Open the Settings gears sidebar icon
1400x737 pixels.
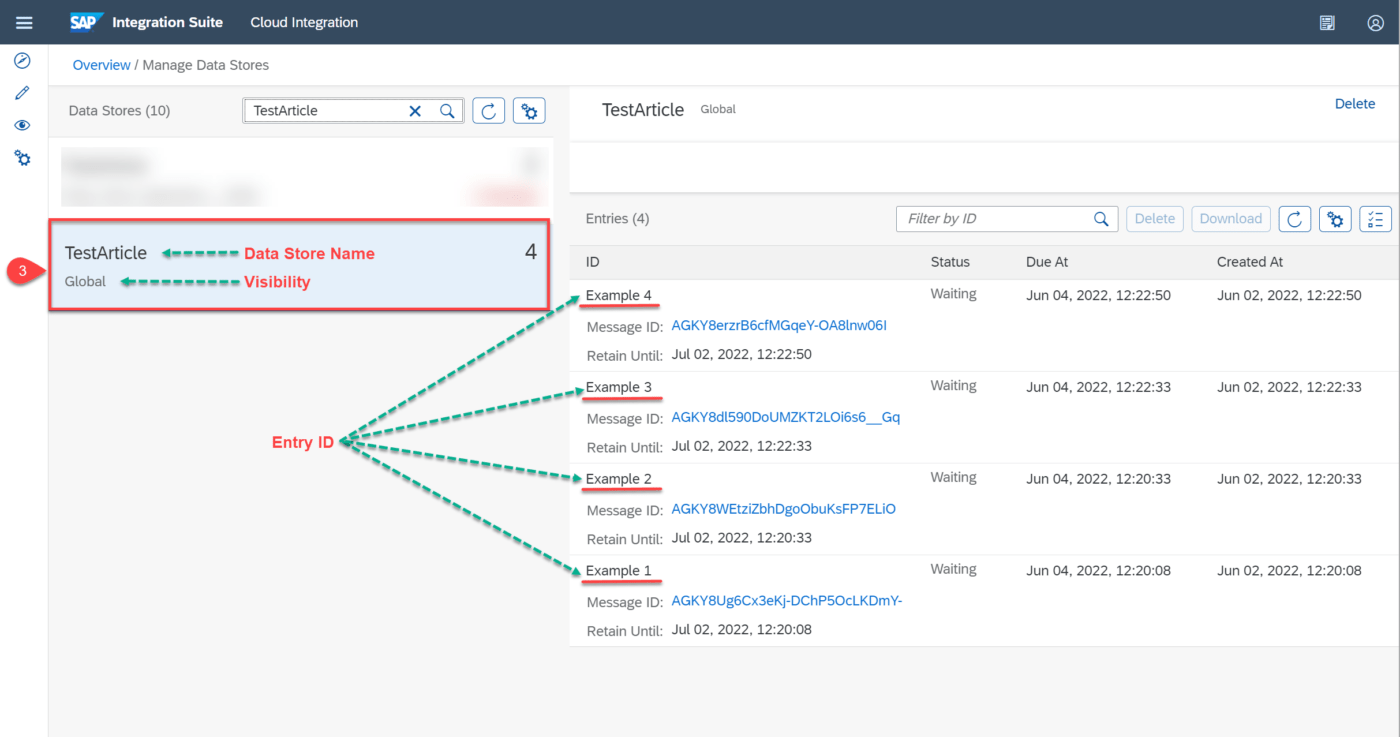pyautogui.click(x=23, y=157)
